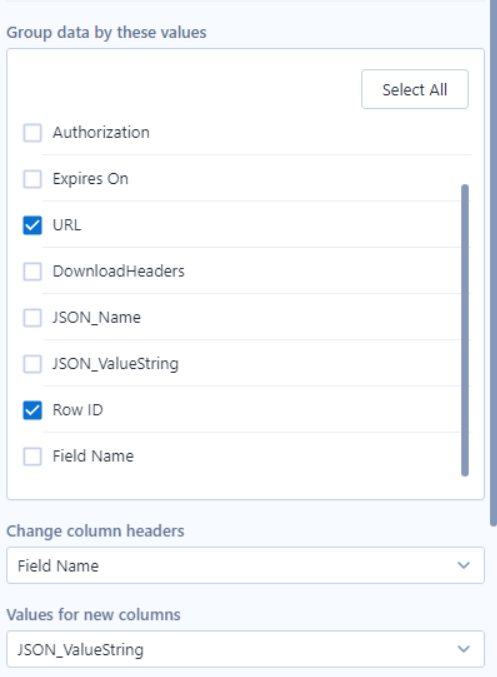This screenshot has height=677, width=497.
Task: Click the Expires On label text
Action: point(90,179)
